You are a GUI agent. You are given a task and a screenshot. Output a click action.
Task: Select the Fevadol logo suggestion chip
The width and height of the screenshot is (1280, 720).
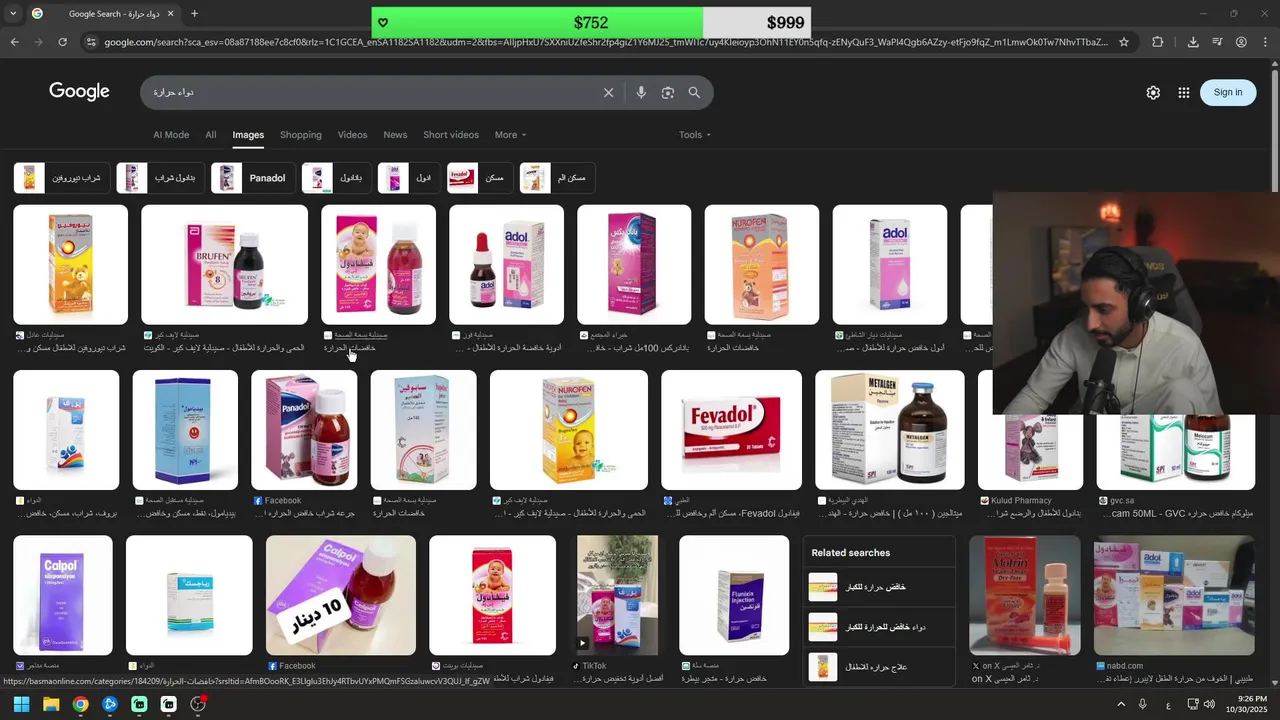pyautogui.click(x=480, y=178)
